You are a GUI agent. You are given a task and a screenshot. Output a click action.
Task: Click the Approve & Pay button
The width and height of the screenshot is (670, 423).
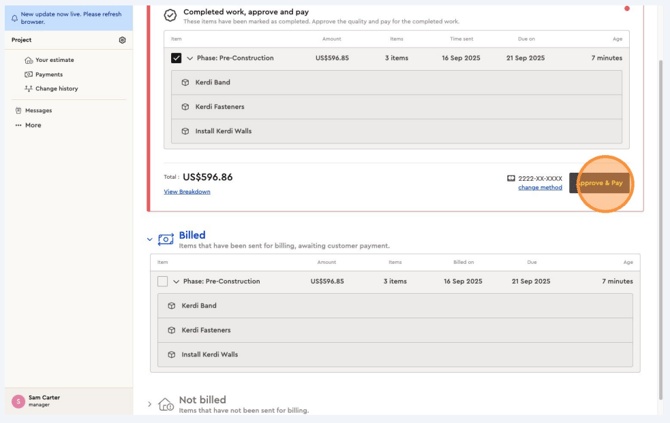(x=600, y=183)
